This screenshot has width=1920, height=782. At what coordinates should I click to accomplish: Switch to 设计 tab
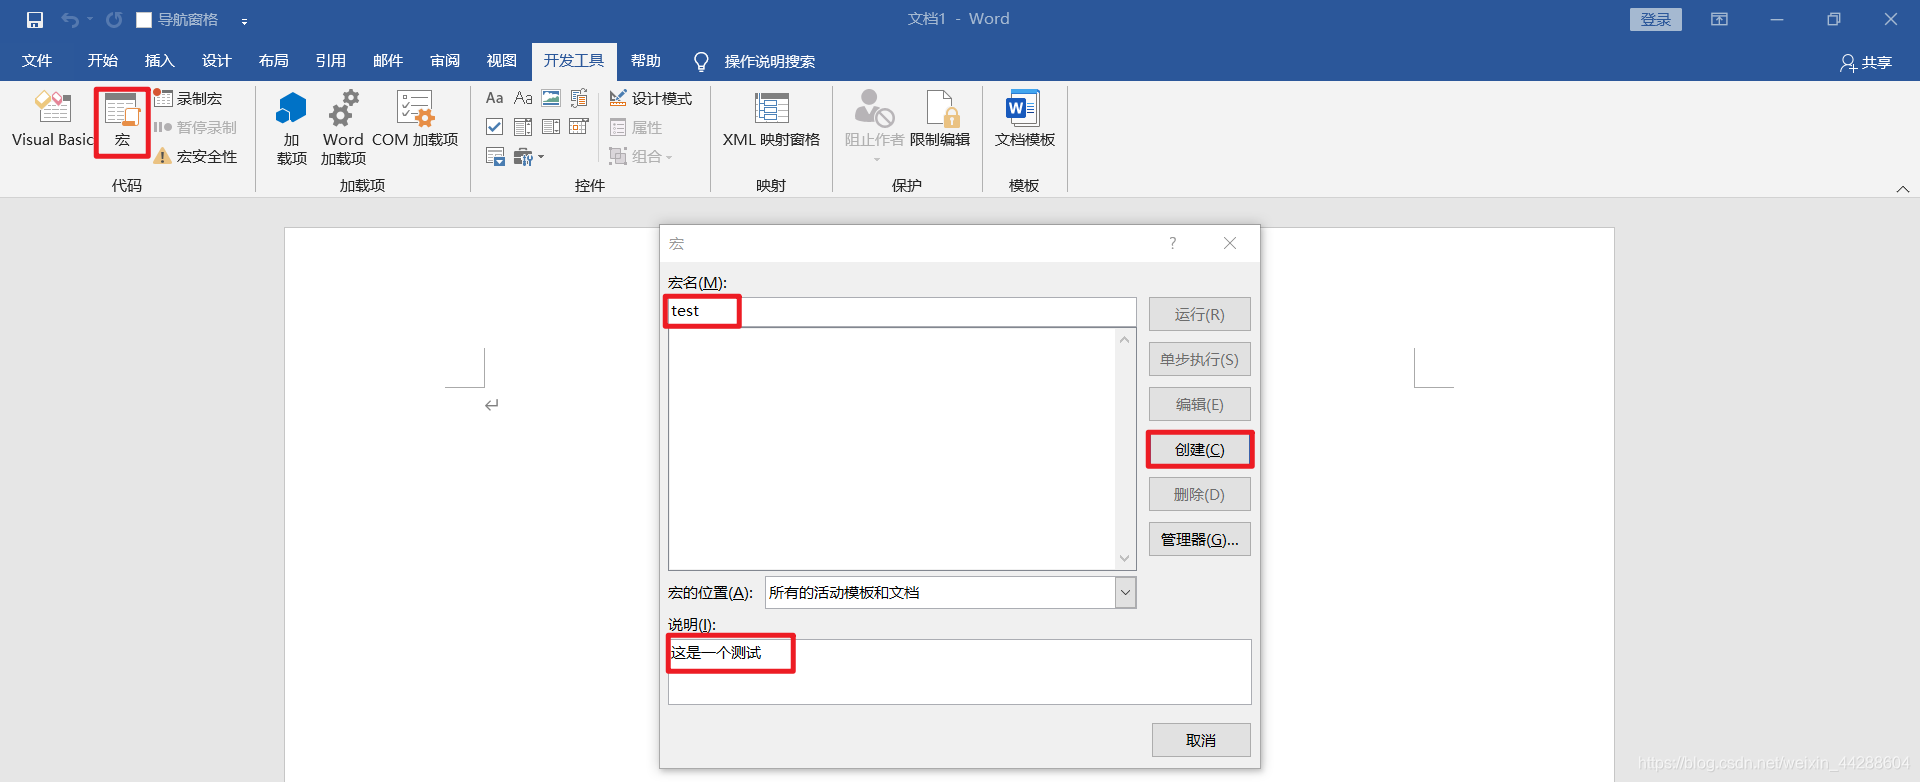click(x=216, y=61)
